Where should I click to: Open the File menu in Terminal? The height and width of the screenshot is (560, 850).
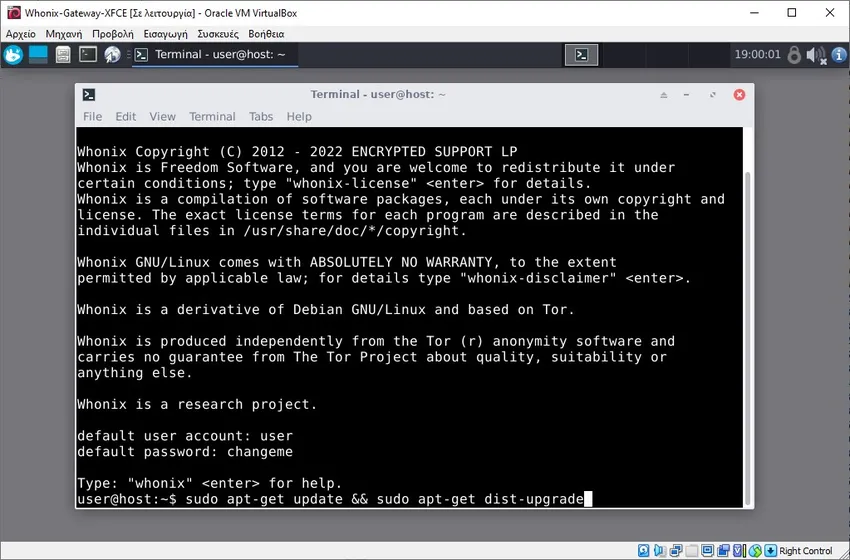(92, 117)
